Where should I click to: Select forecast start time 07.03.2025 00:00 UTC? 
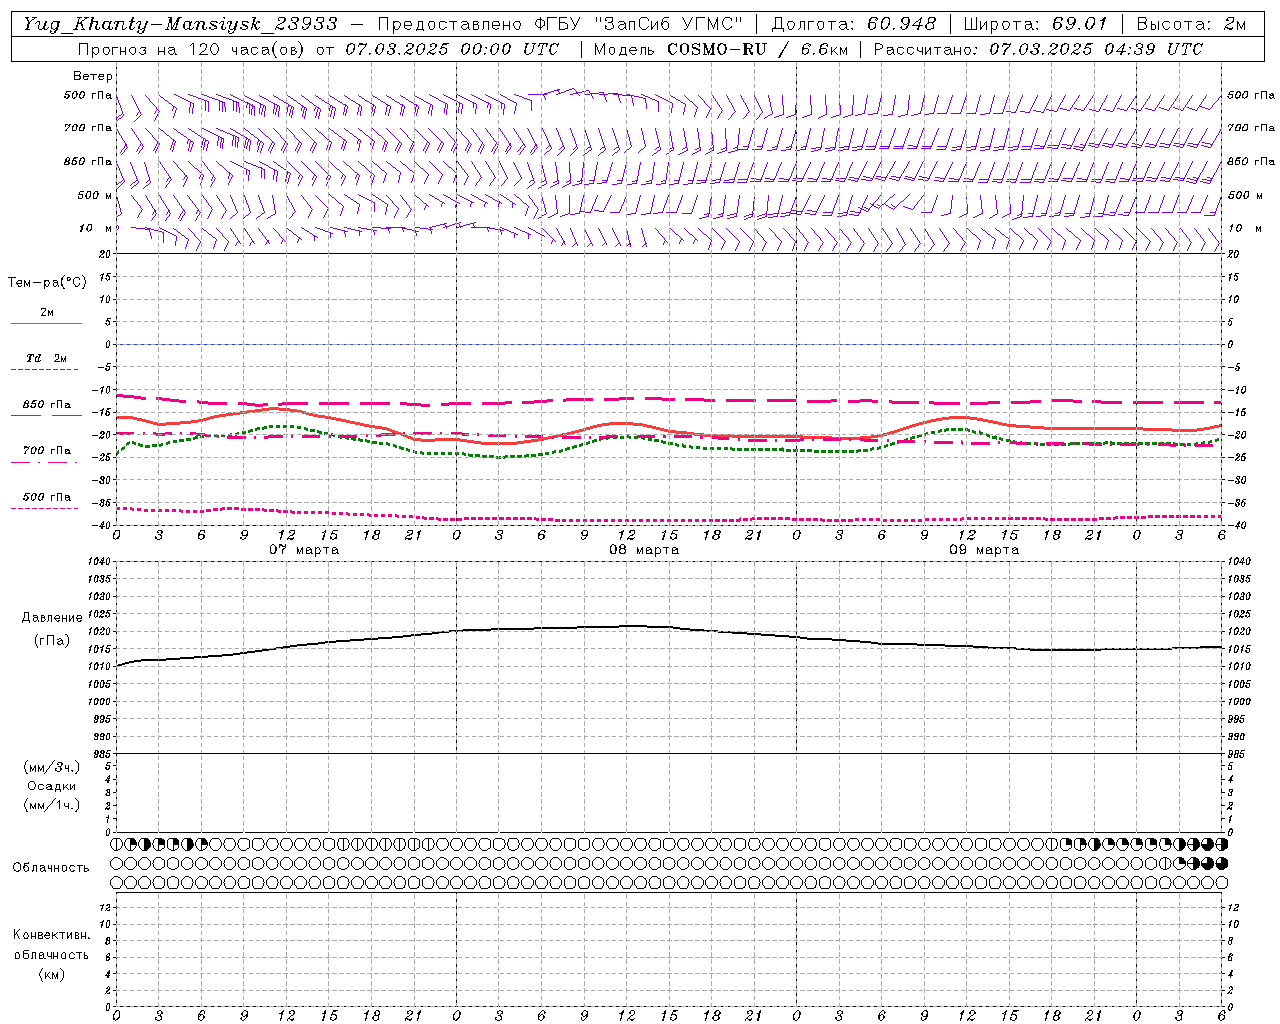pyautogui.click(x=452, y=49)
